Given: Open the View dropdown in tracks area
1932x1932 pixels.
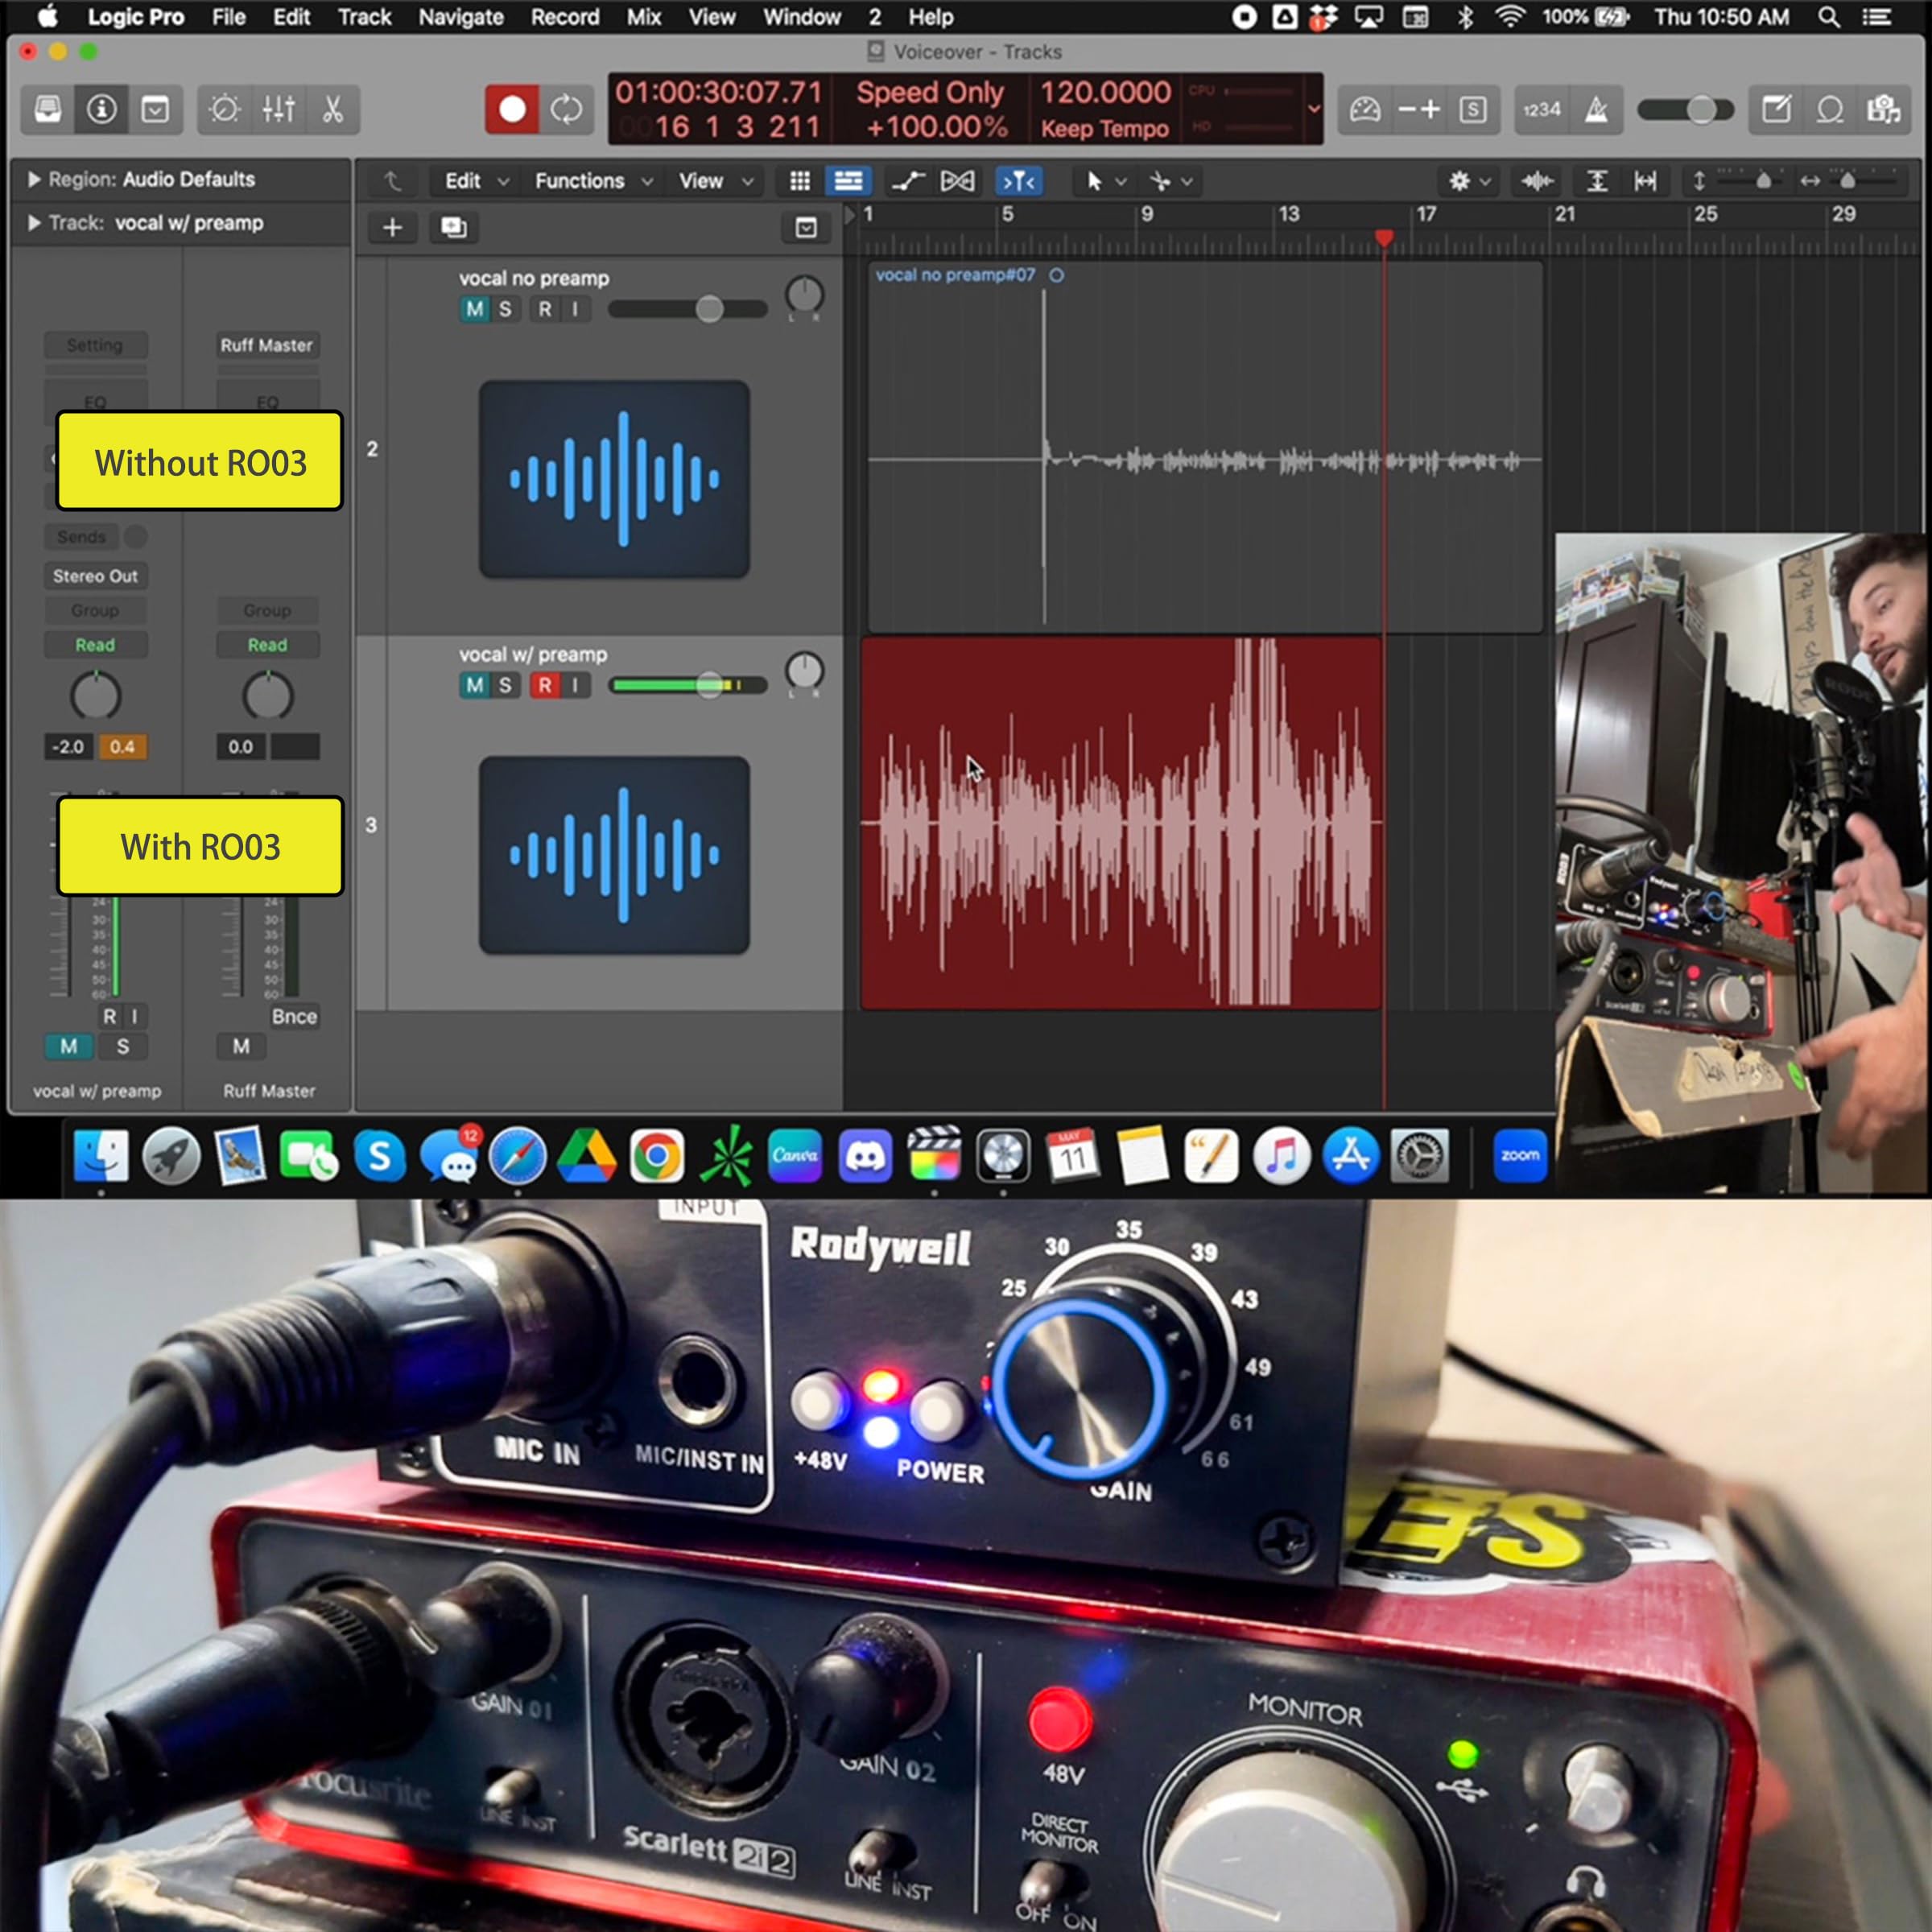Looking at the screenshot, I should click(715, 181).
